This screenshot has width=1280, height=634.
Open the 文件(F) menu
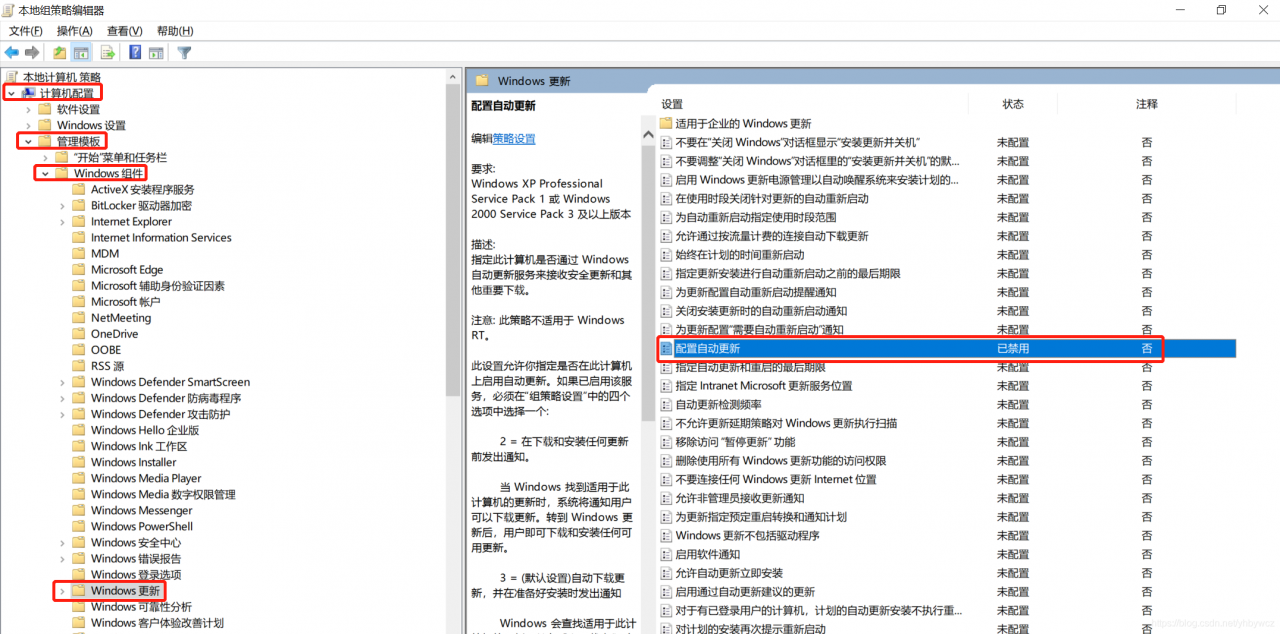(25, 31)
